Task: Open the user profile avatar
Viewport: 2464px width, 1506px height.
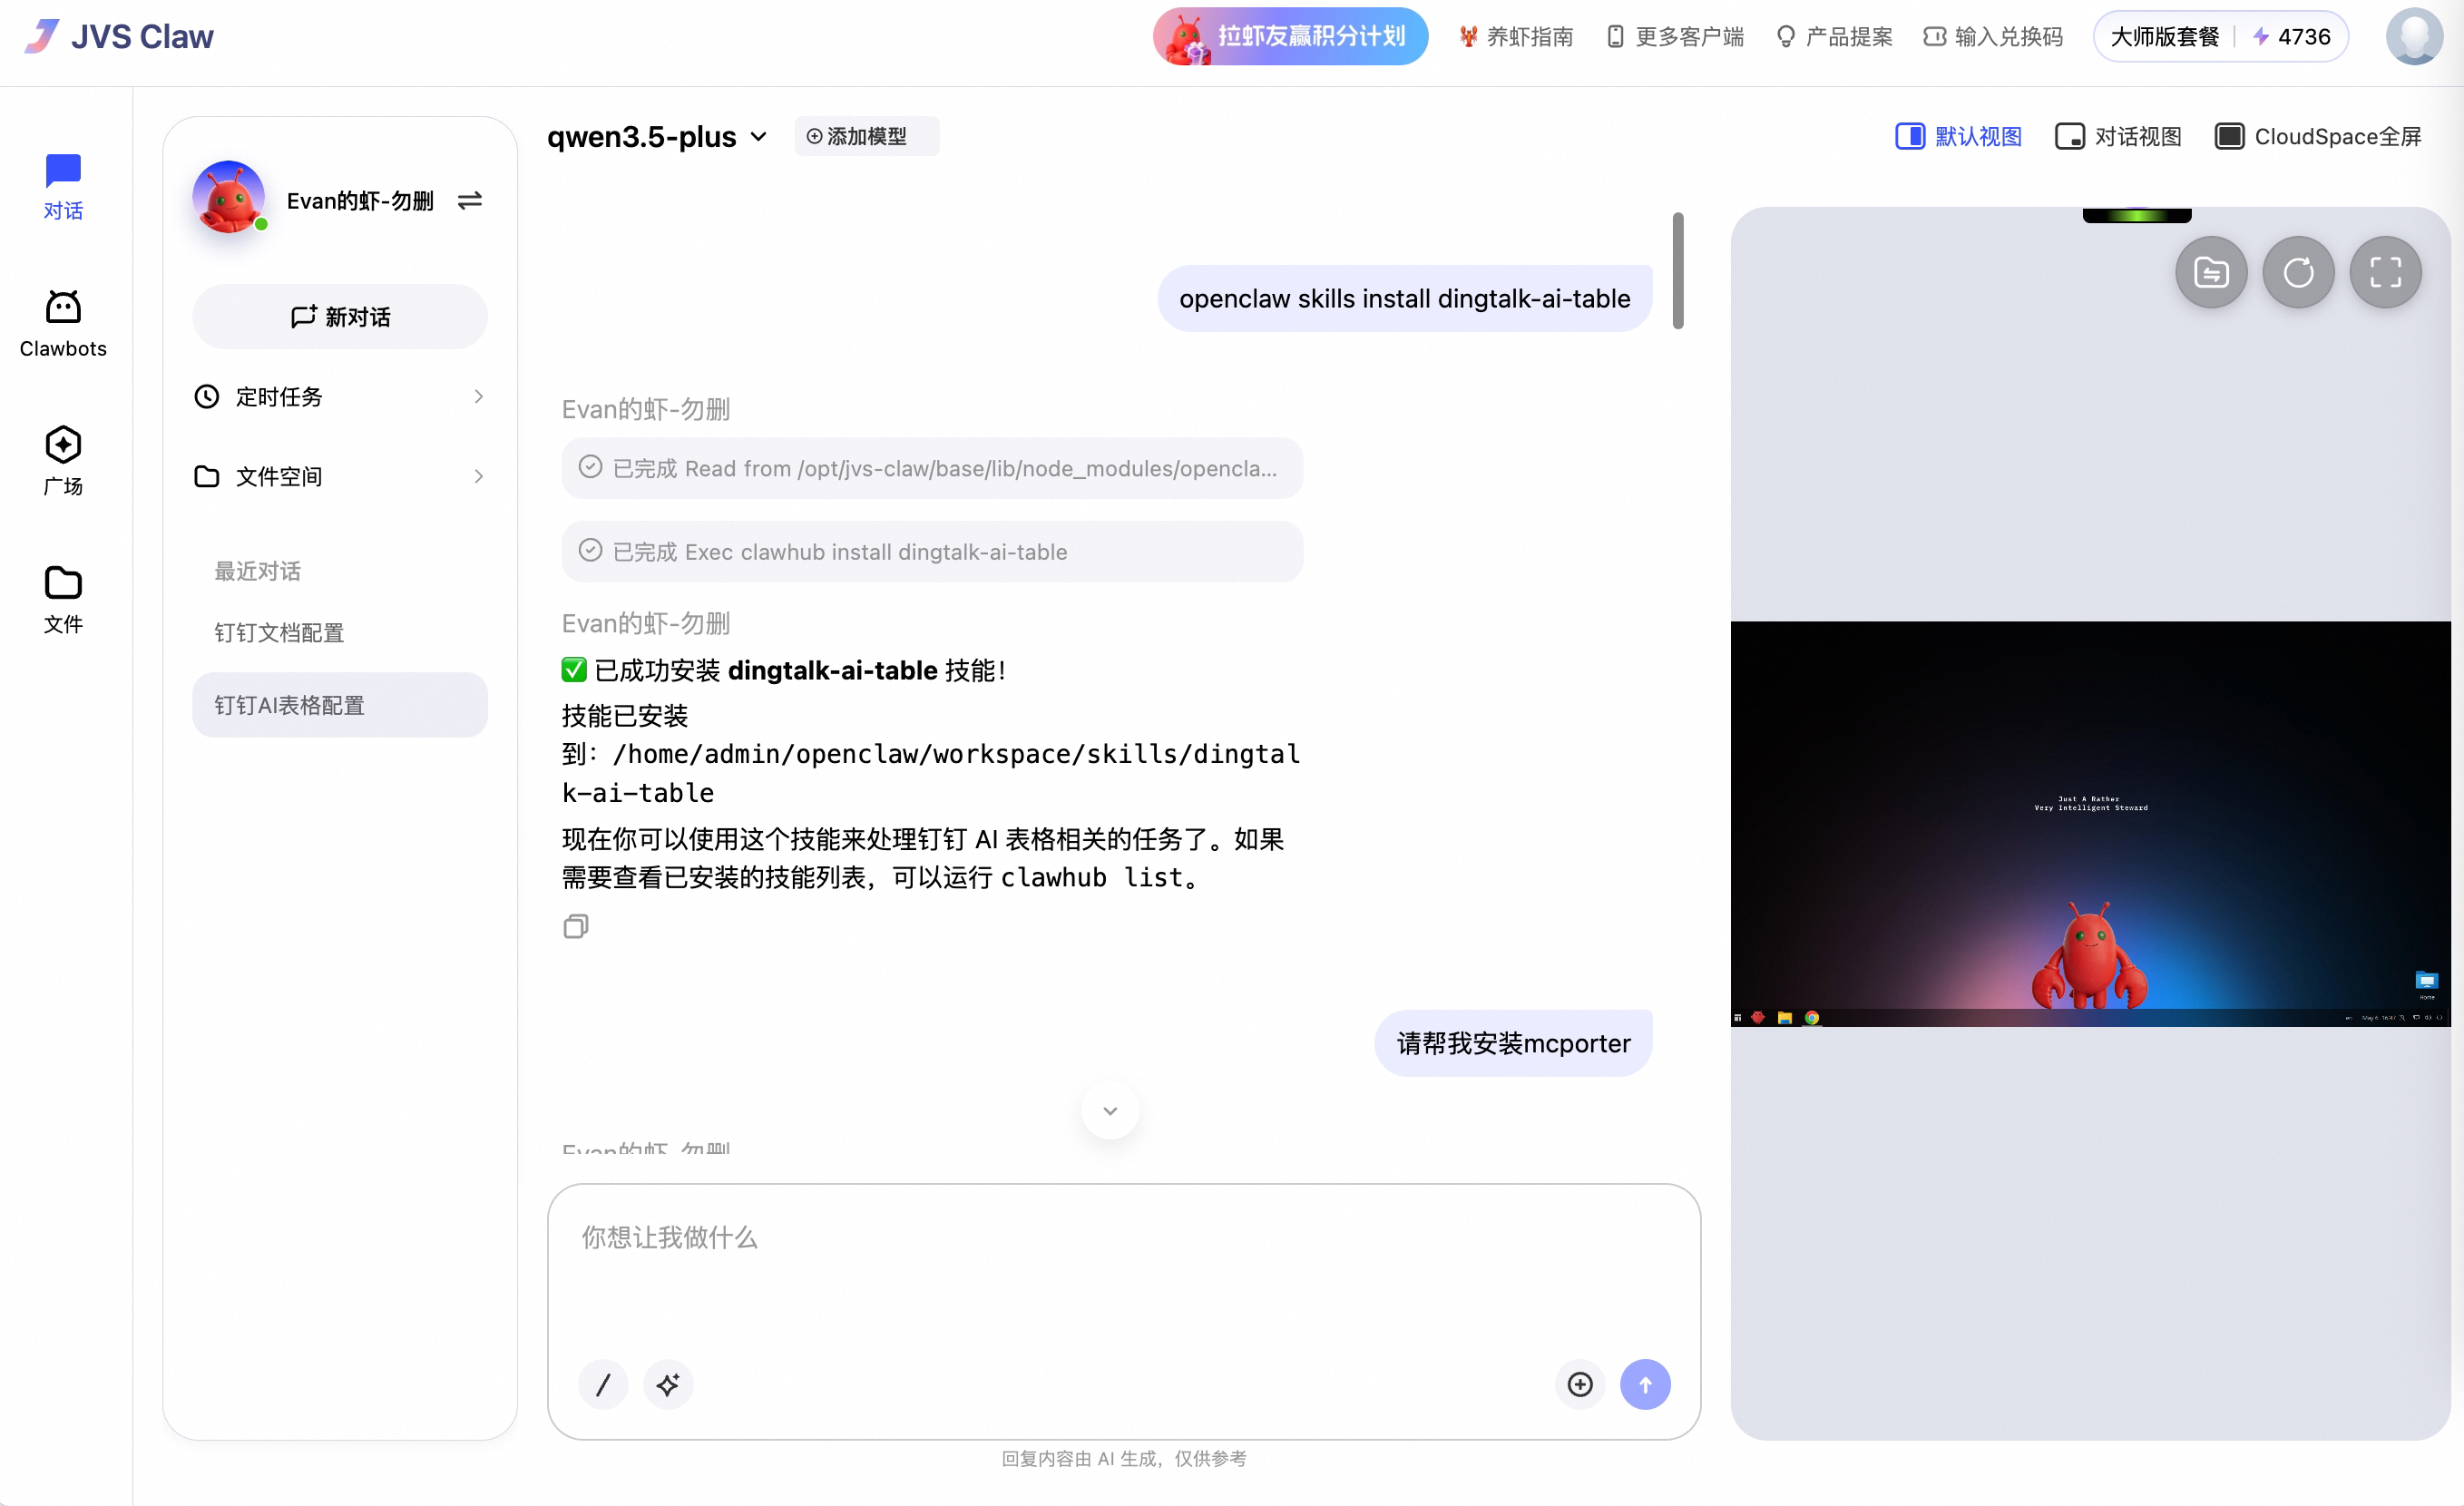Action: pos(2414,37)
